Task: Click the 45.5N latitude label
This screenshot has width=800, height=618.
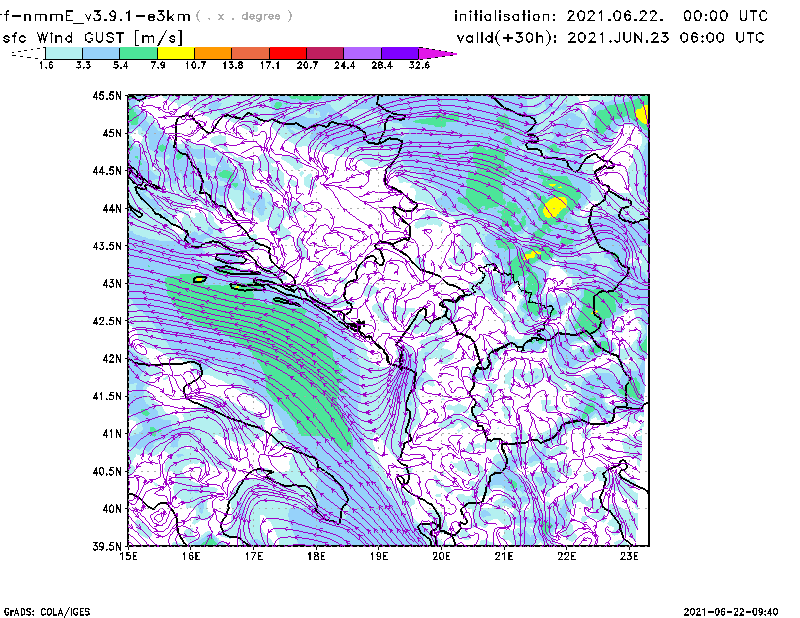Action: (107, 95)
